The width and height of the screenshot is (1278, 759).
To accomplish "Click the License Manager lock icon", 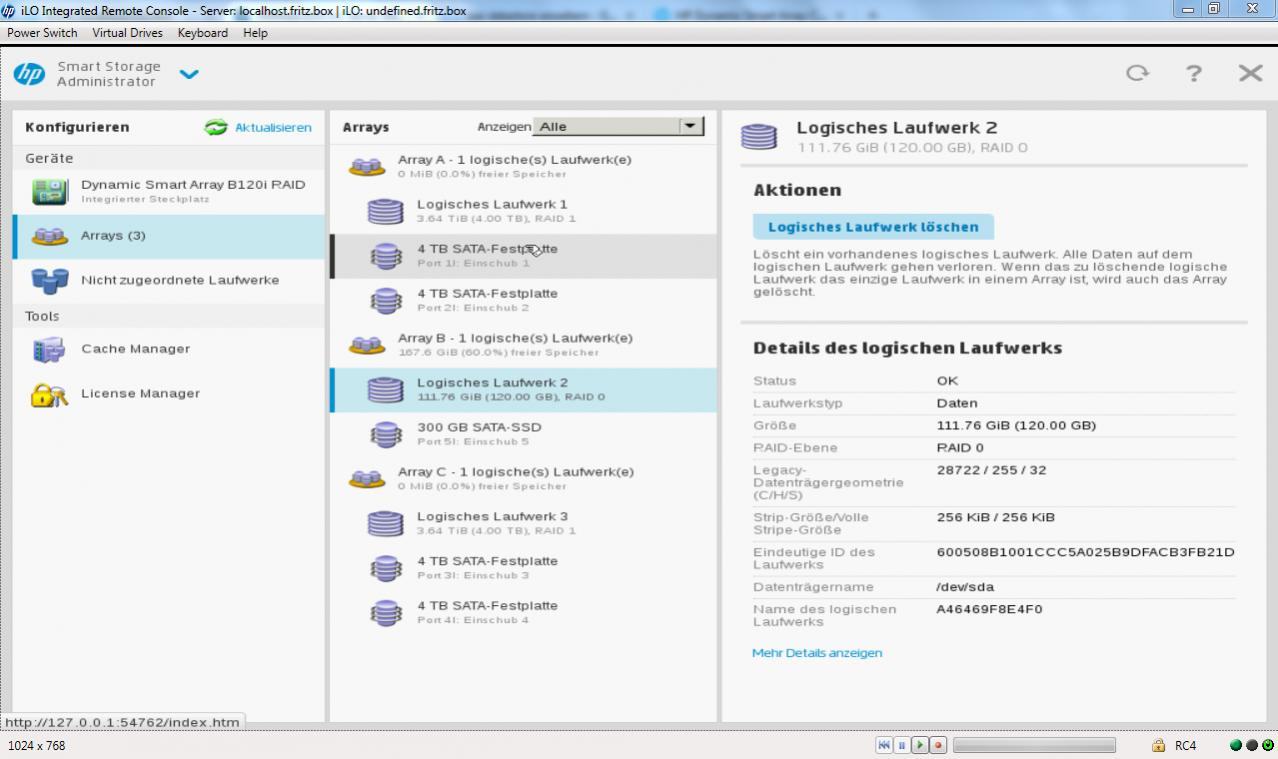I will pos(49,394).
